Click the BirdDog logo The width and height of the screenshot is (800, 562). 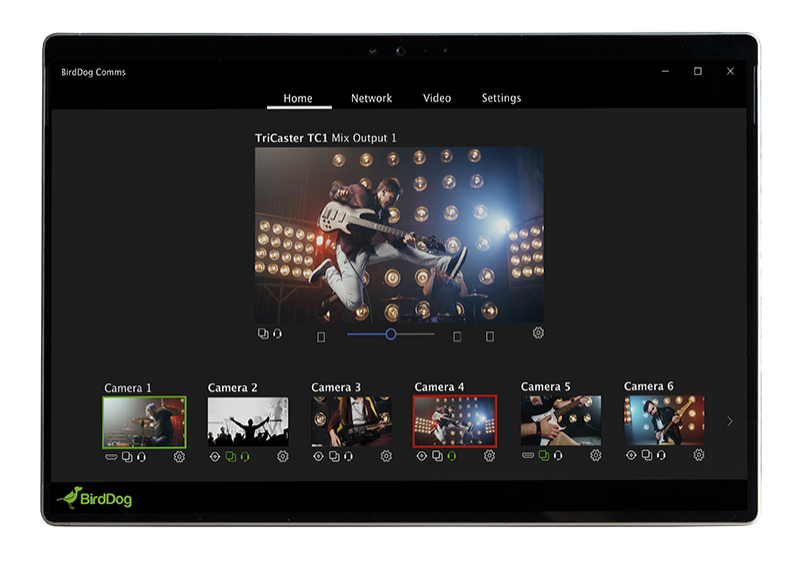(94, 498)
